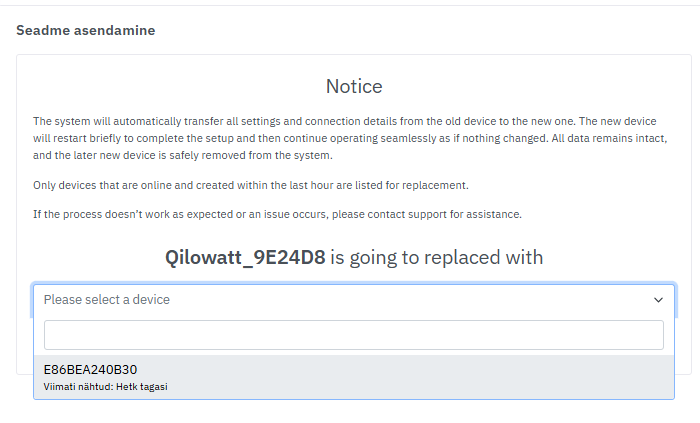The image size is (700, 423).
Task: Click the Qilowatt_9E24D8 device name
Action: click(245, 257)
